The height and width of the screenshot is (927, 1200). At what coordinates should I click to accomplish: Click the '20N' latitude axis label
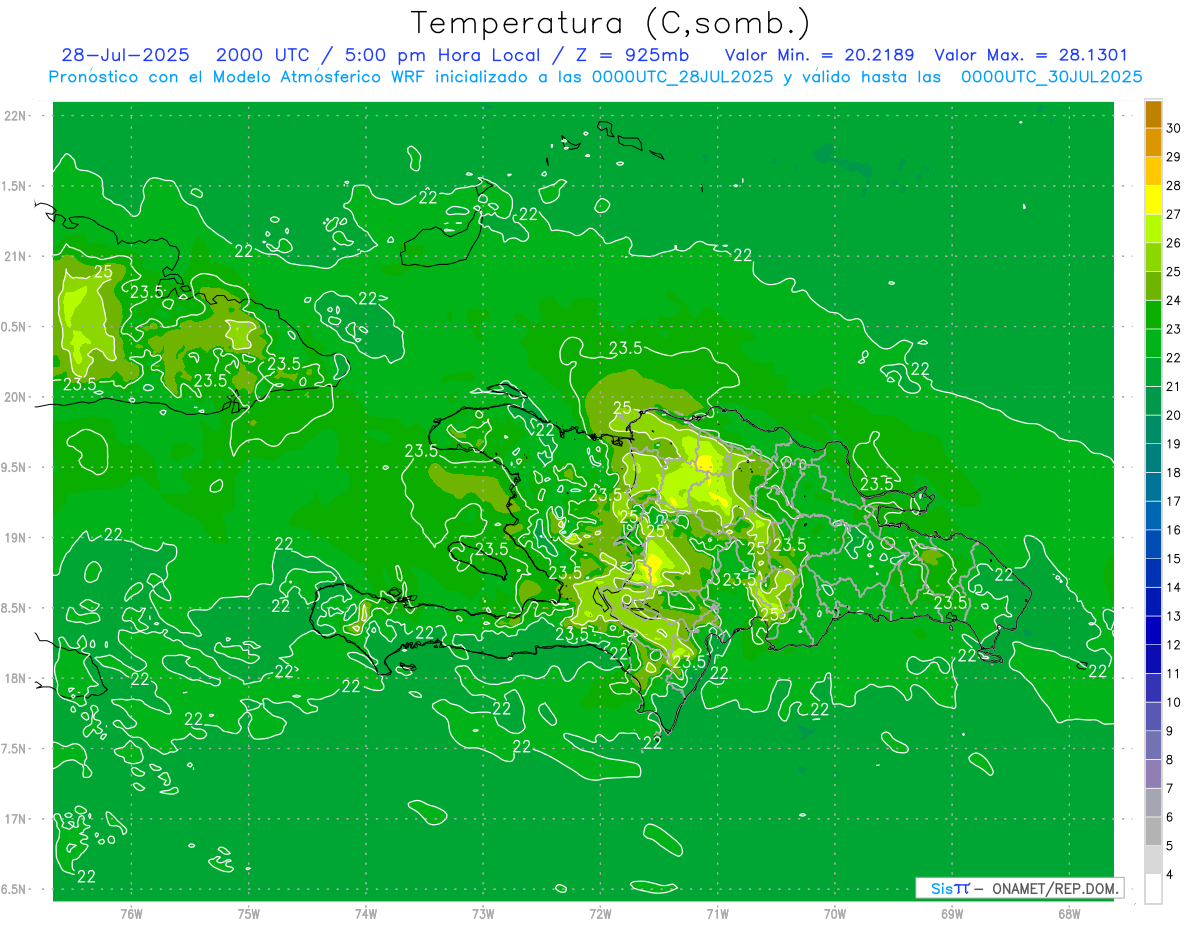(15, 397)
